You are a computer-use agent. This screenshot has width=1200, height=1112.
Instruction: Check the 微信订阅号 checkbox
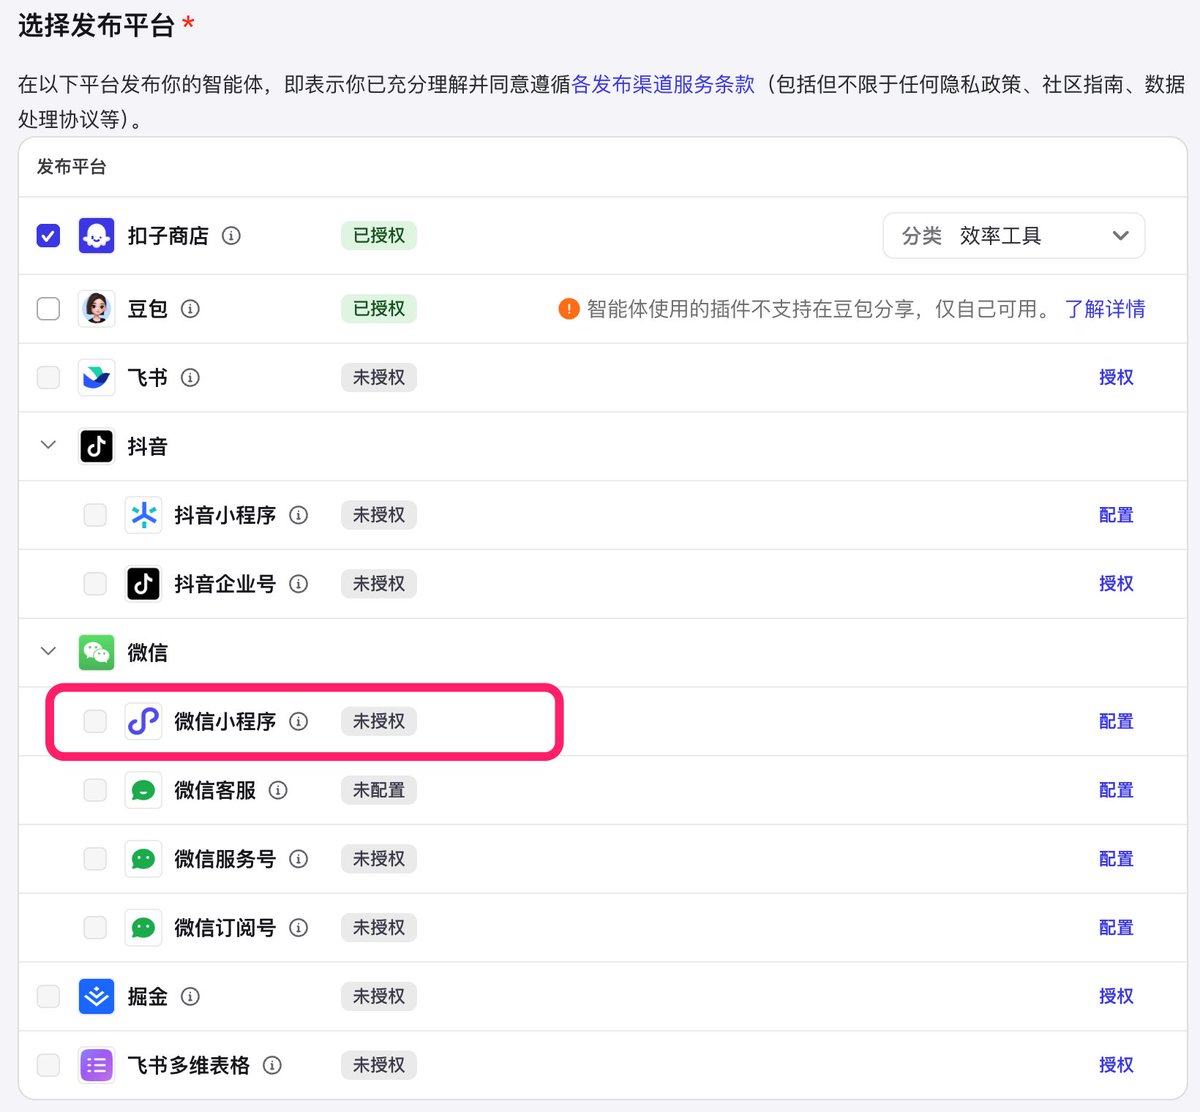(95, 928)
